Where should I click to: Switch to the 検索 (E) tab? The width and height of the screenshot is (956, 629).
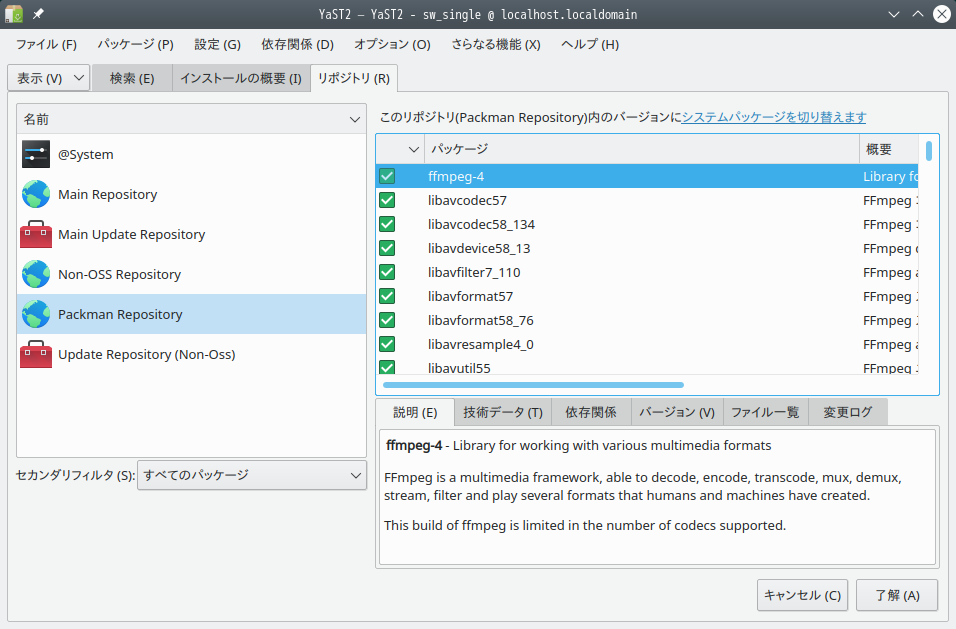(132, 78)
